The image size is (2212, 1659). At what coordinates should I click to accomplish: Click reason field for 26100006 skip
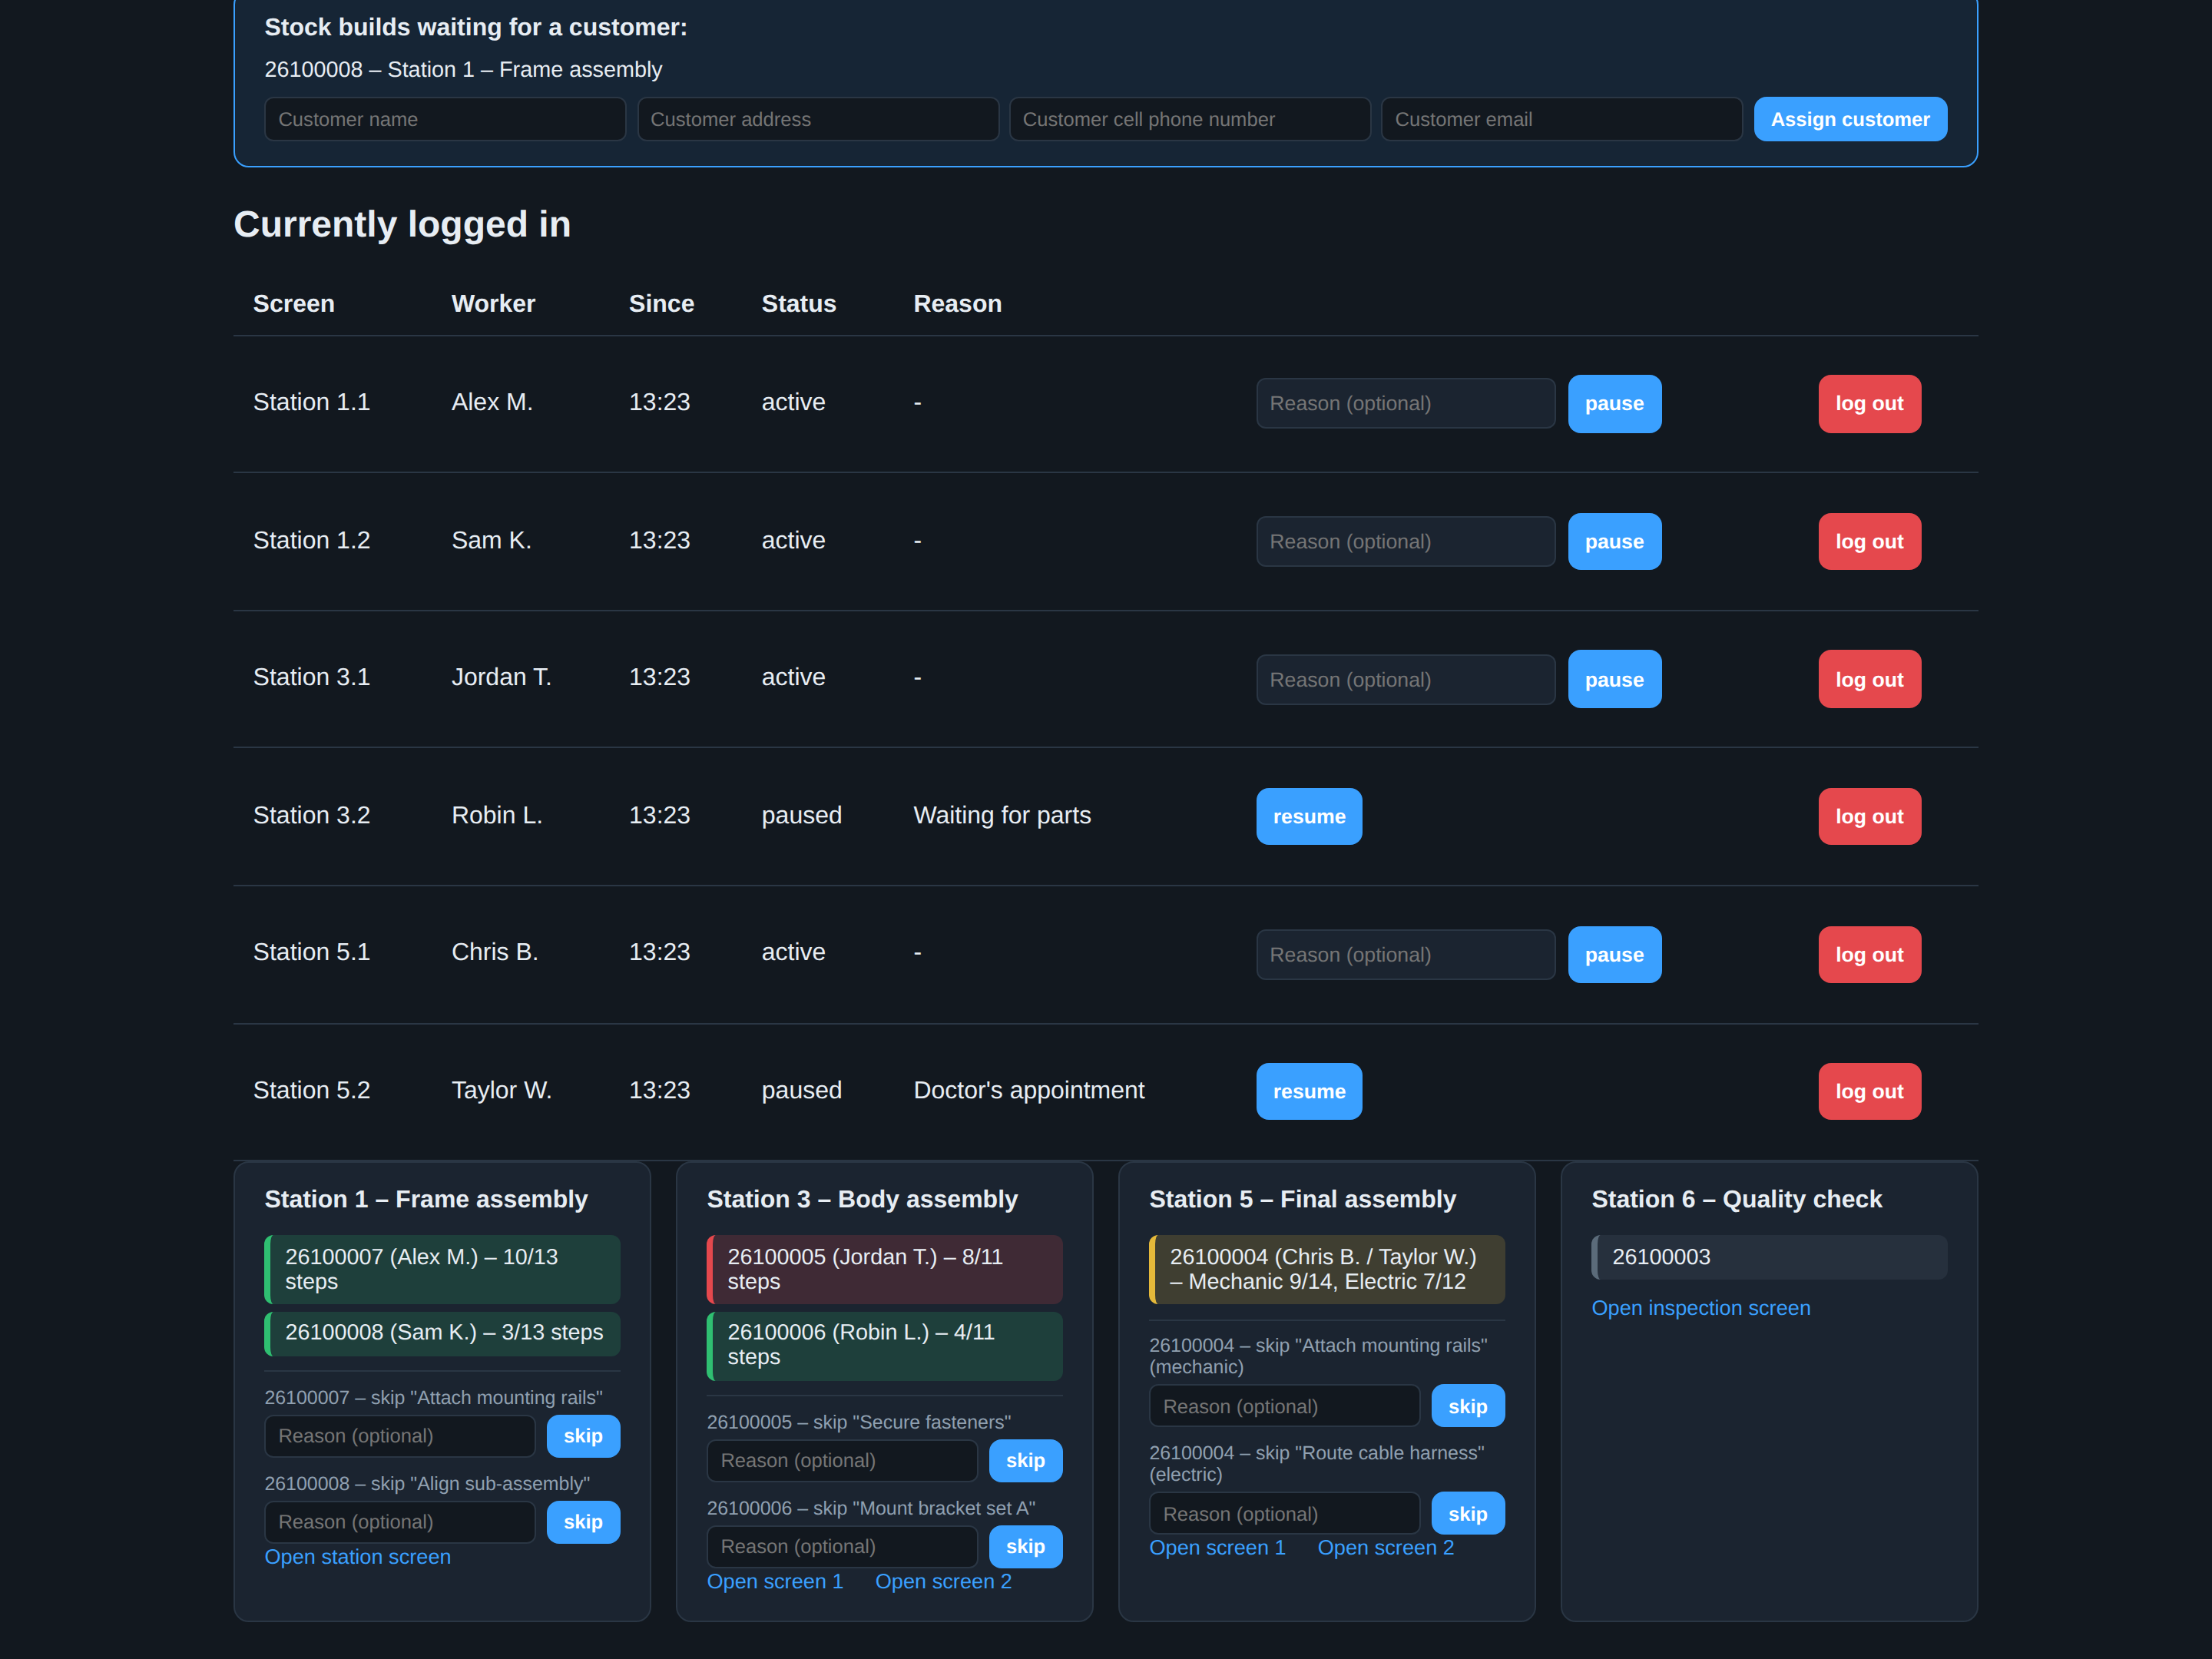click(842, 1547)
